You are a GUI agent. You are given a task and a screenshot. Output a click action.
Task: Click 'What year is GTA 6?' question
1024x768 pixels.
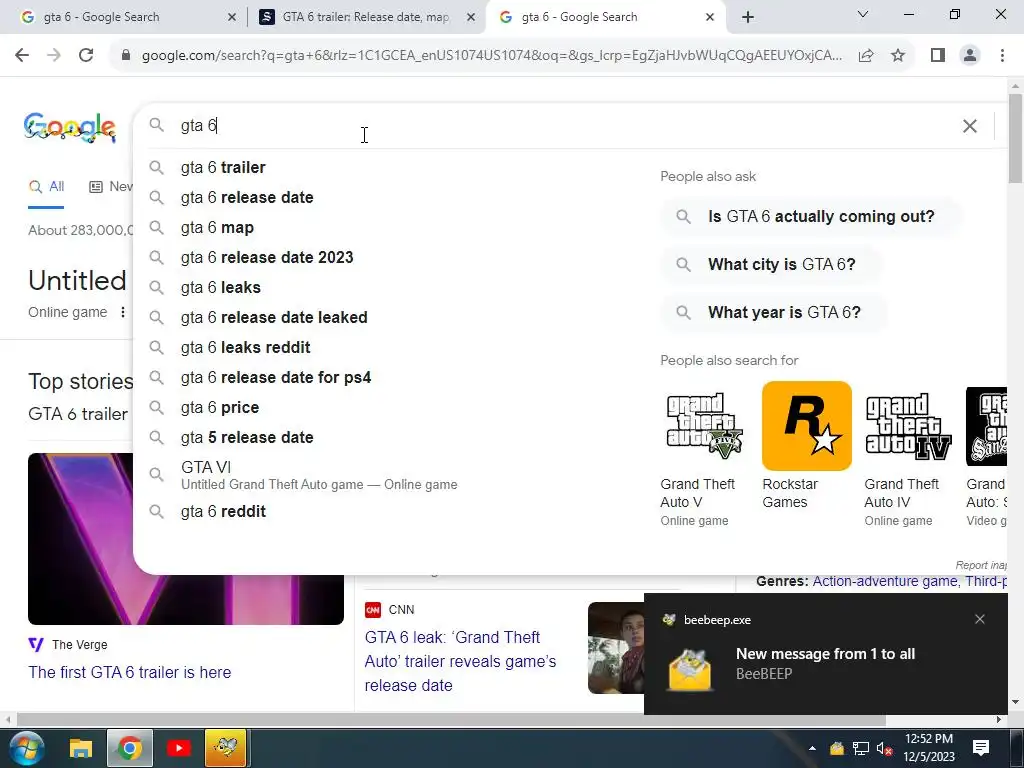click(x=774, y=312)
